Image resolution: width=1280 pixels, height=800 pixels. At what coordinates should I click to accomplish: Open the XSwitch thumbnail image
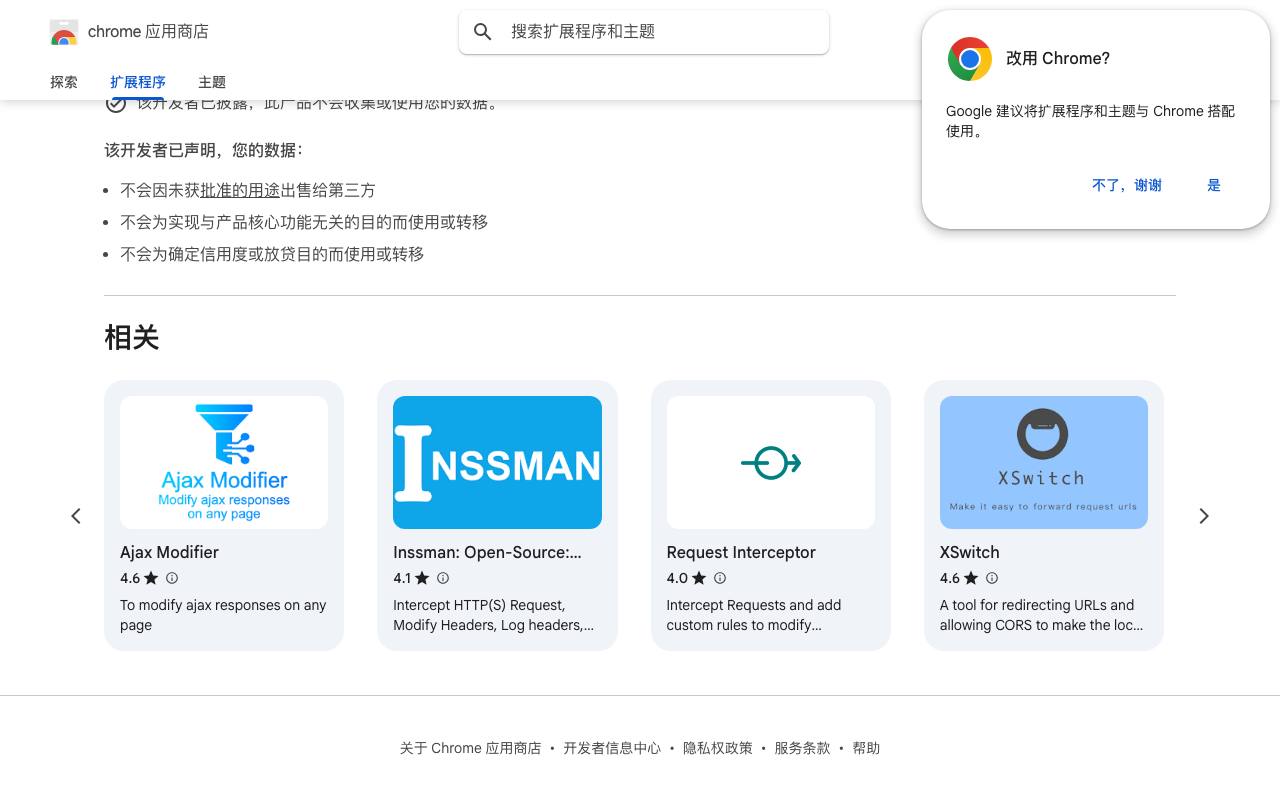pyautogui.click(x=1044, y=462)
